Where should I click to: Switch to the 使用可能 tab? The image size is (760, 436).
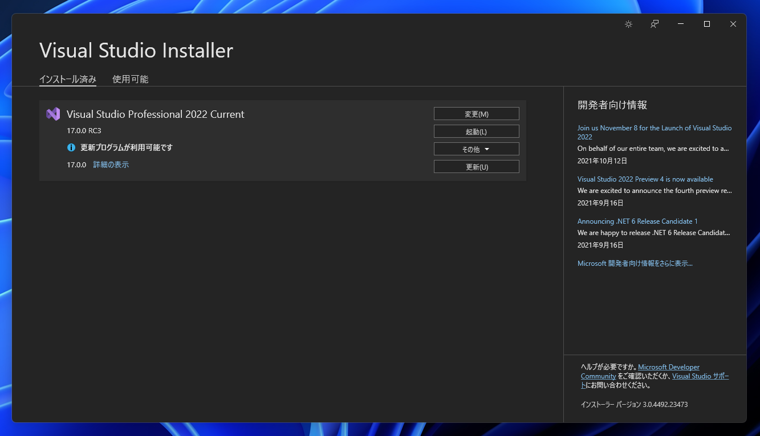click(x=130, y=79)
